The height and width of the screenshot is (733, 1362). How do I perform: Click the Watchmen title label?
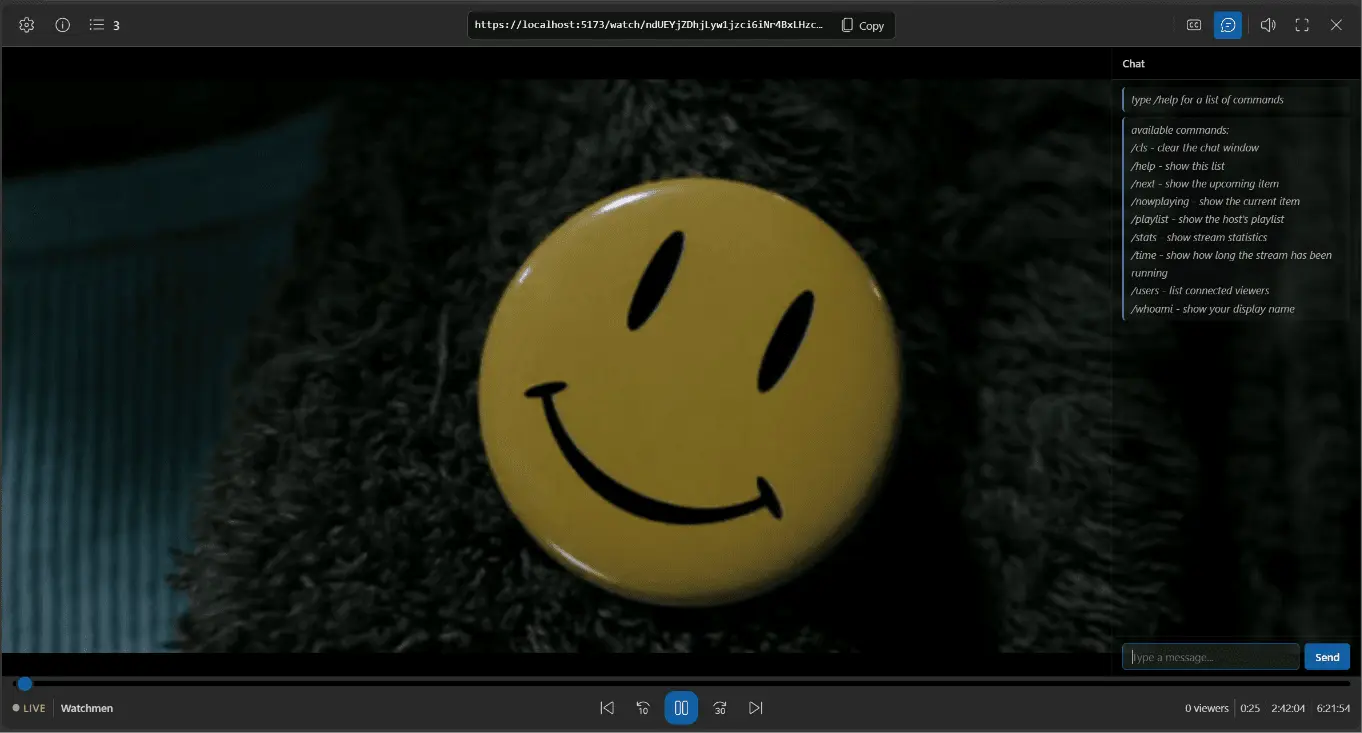[x=87, y=708]
